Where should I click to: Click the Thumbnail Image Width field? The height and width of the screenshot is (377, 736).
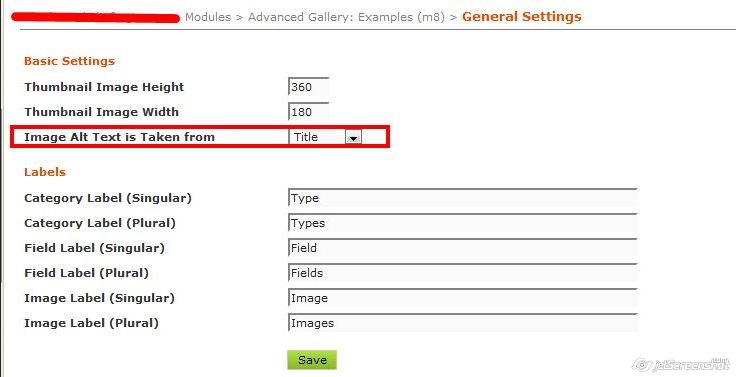pyautogui.click(x=308, y=112)
